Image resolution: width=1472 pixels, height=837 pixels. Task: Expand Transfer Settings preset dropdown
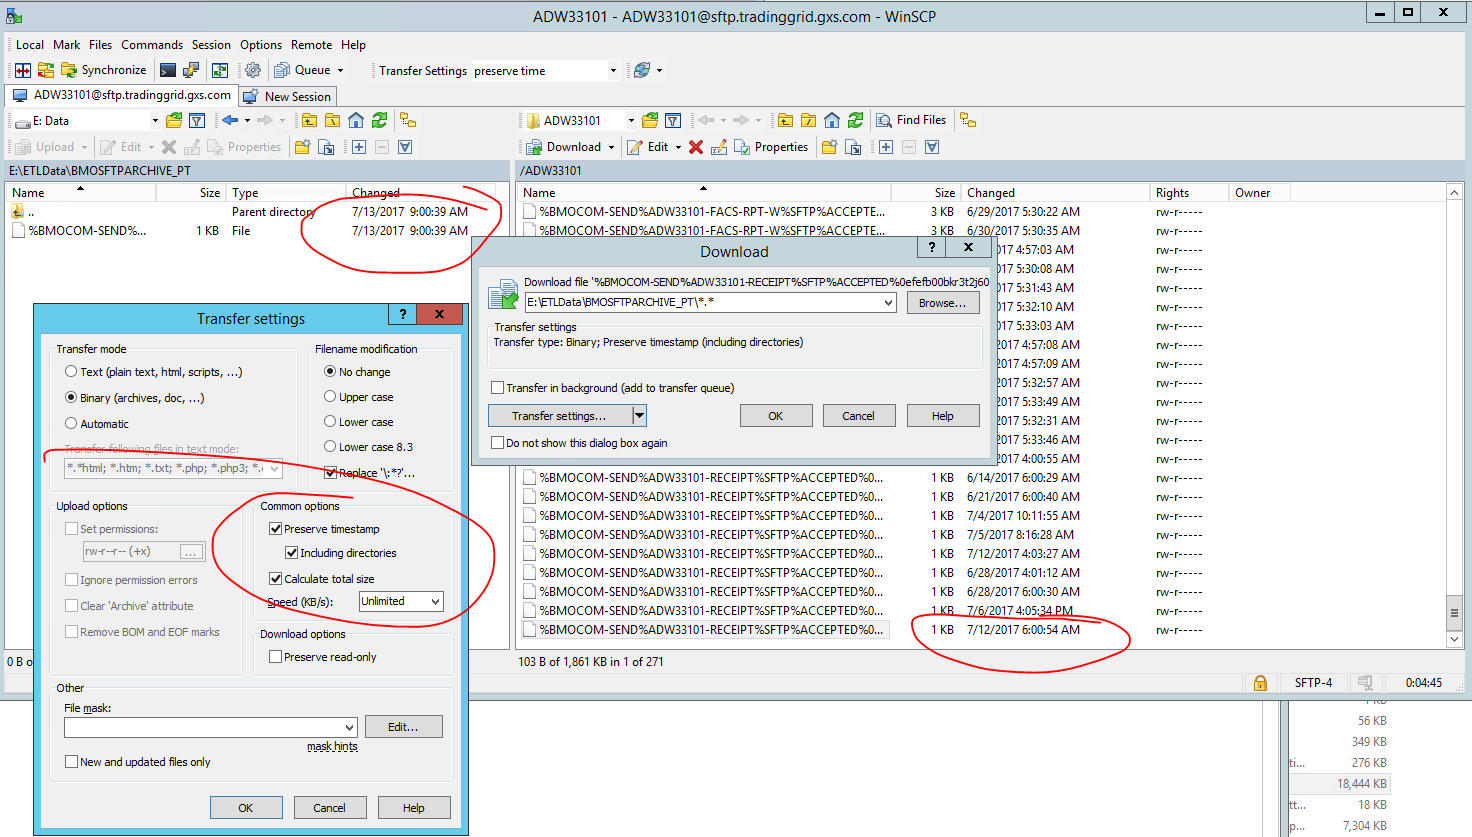(613, 70)
